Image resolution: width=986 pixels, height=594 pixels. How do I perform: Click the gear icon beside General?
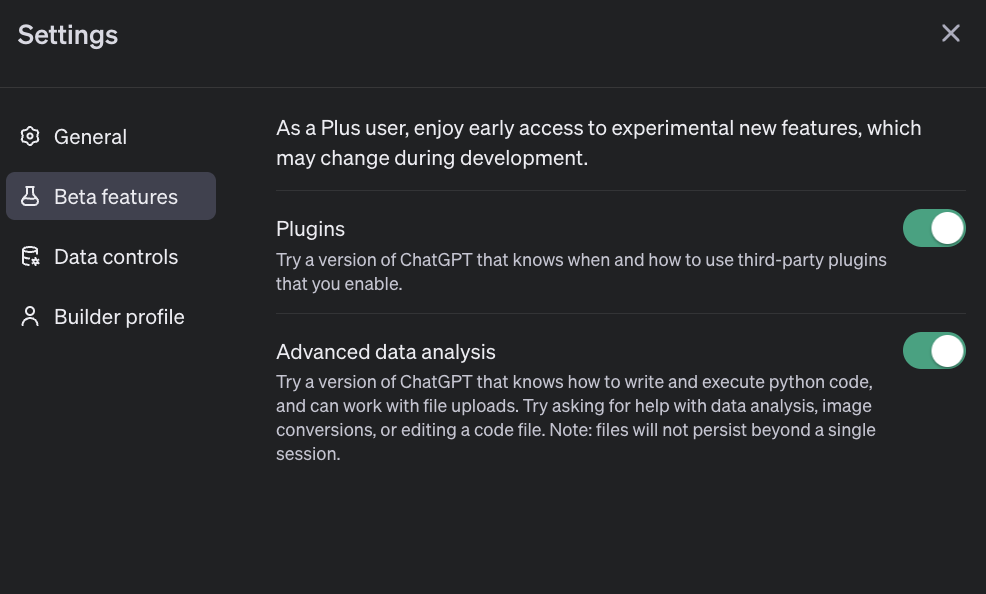click(x=30, y=136)
